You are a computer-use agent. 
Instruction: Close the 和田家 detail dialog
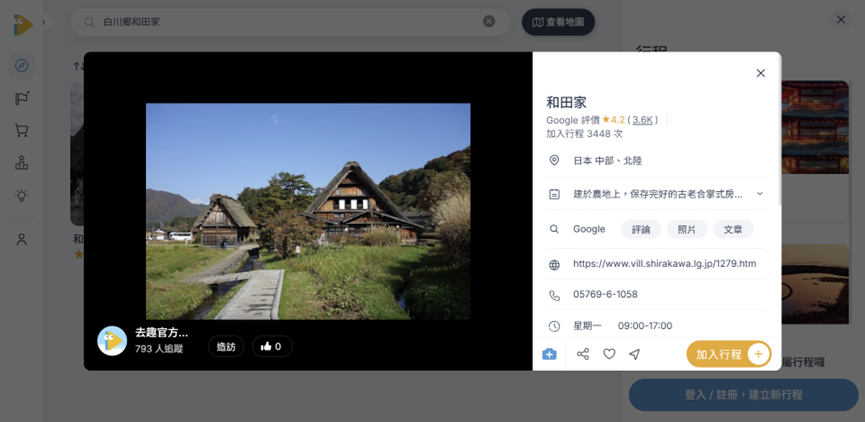click(x=761, y=73)
